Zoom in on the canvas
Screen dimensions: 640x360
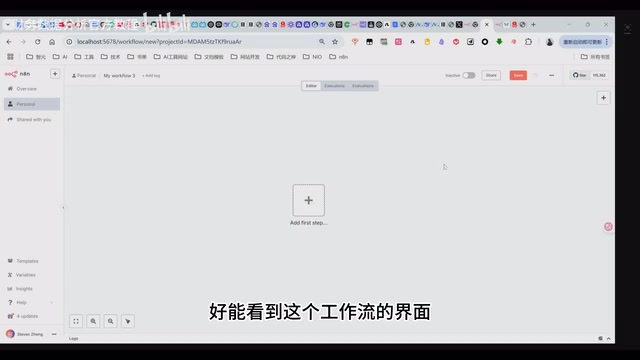pyautogui.click(x=93, y=321)
